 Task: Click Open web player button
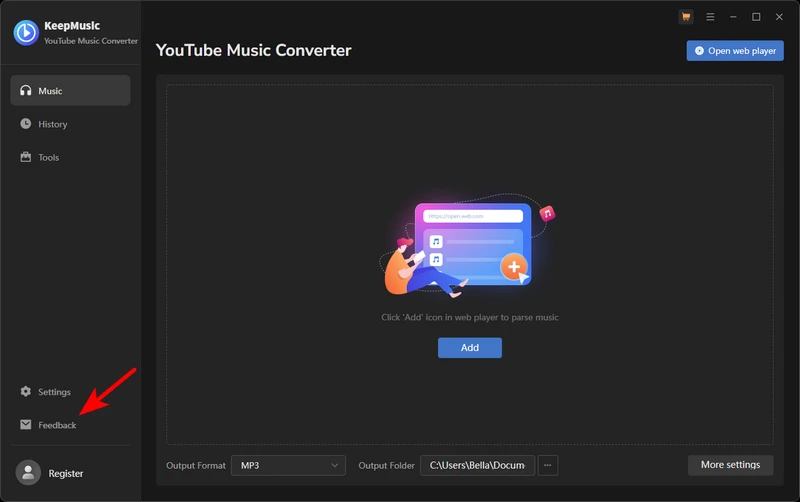click(x=735, y=51)
